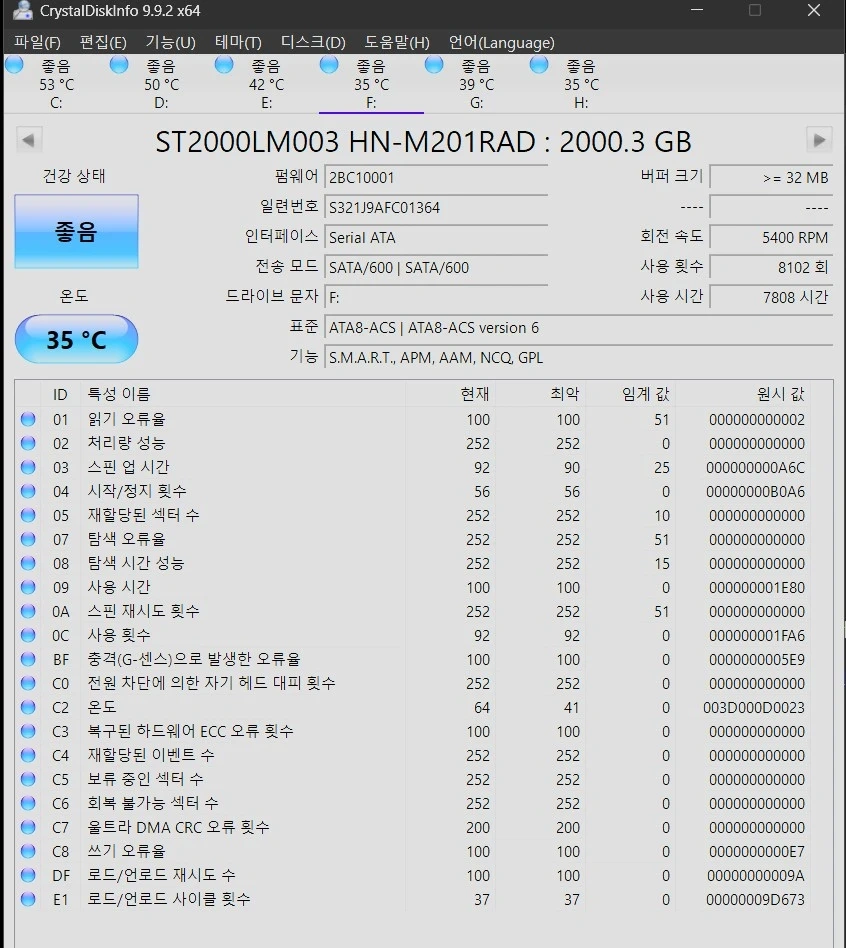Viewport: 846px width, 948px height.
Task: Select raw value 000000001E80 in 사용 시간 row
Action: click(x=757, y=588)
